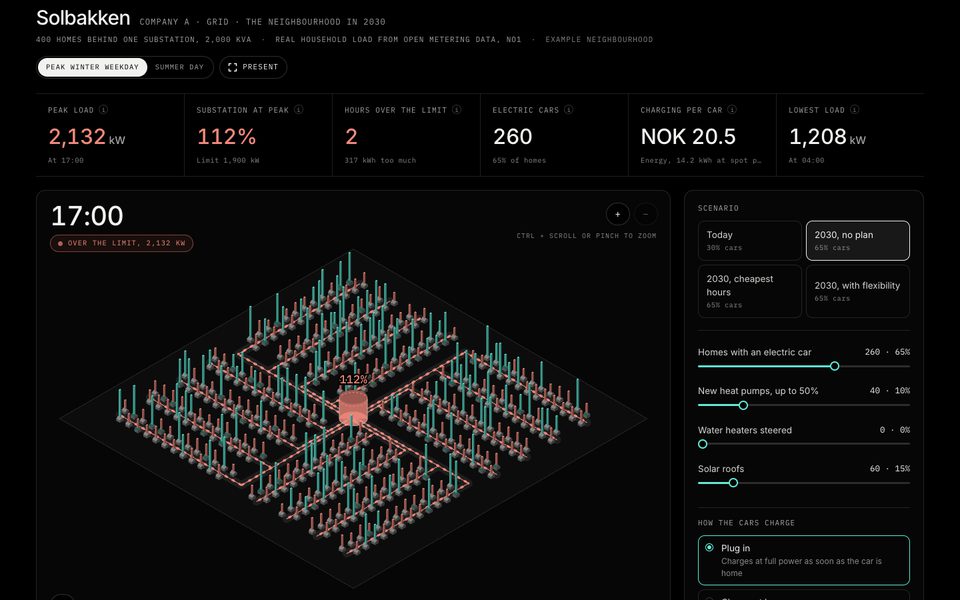Screen dimensions: 960x600
Task: Click the Homes with an electric car slider handle
Action: coord(834,366)
